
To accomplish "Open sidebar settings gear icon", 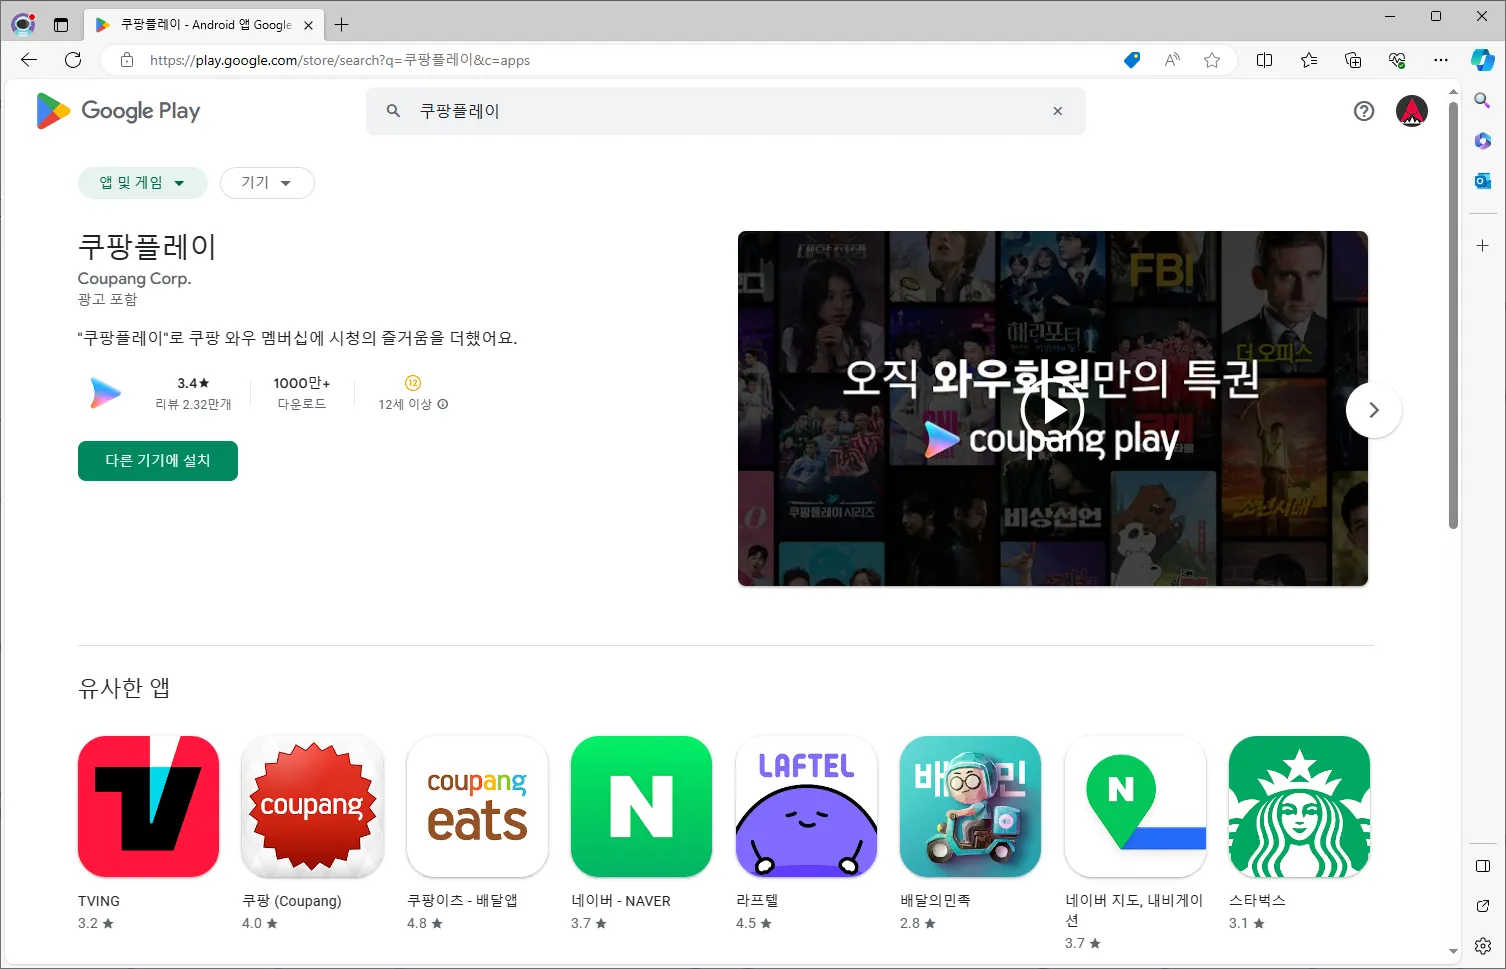I will (1483, 946).
